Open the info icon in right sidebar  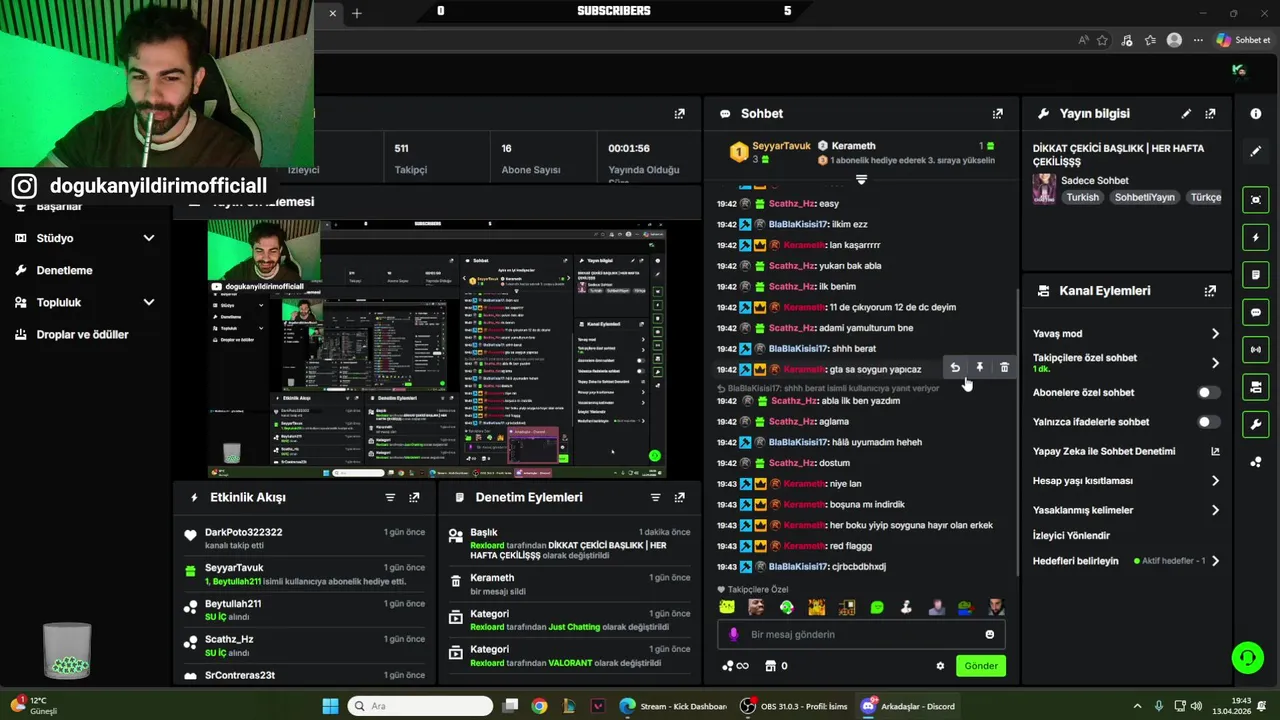coord(1256,114)
